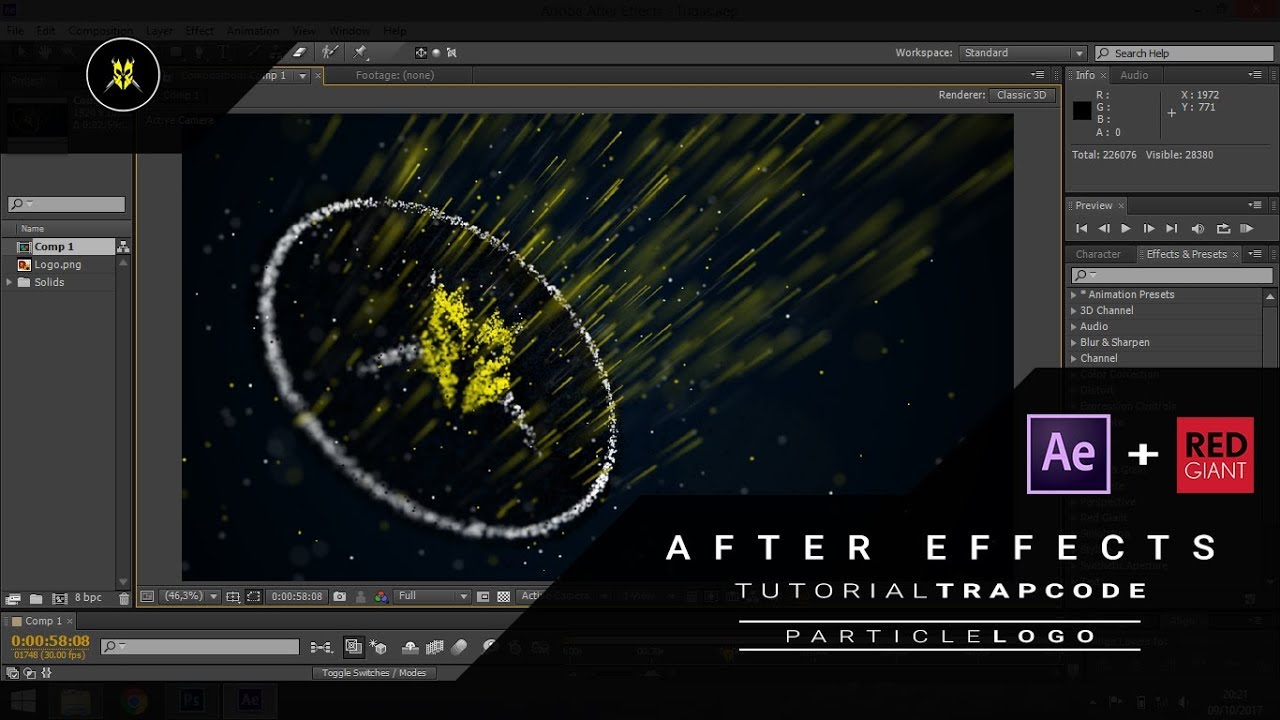Click the Info panel color swatch
Image resolution: width=1280 pixels, height=720 pixels.
1082,111
